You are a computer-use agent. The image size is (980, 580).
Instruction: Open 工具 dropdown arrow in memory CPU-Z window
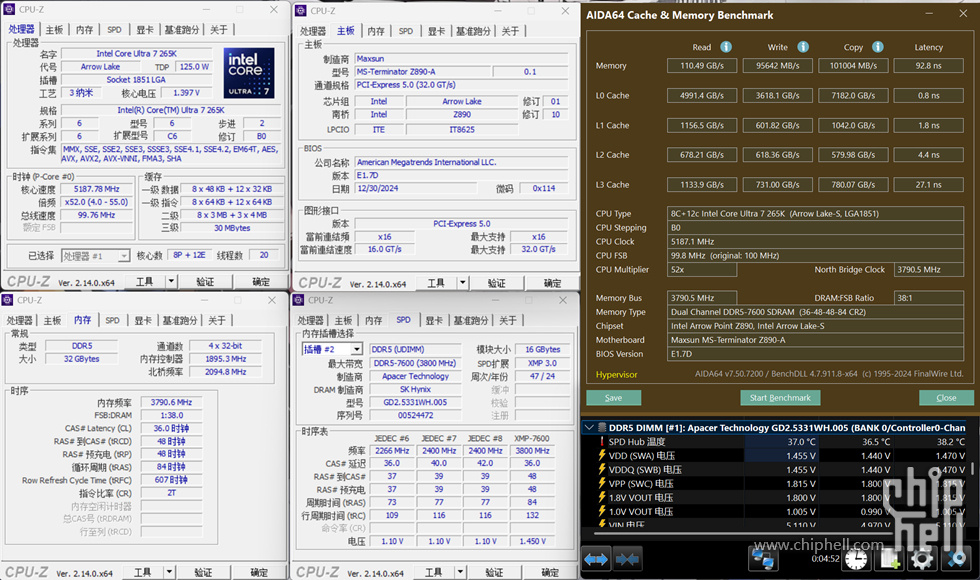coord(169,572)
